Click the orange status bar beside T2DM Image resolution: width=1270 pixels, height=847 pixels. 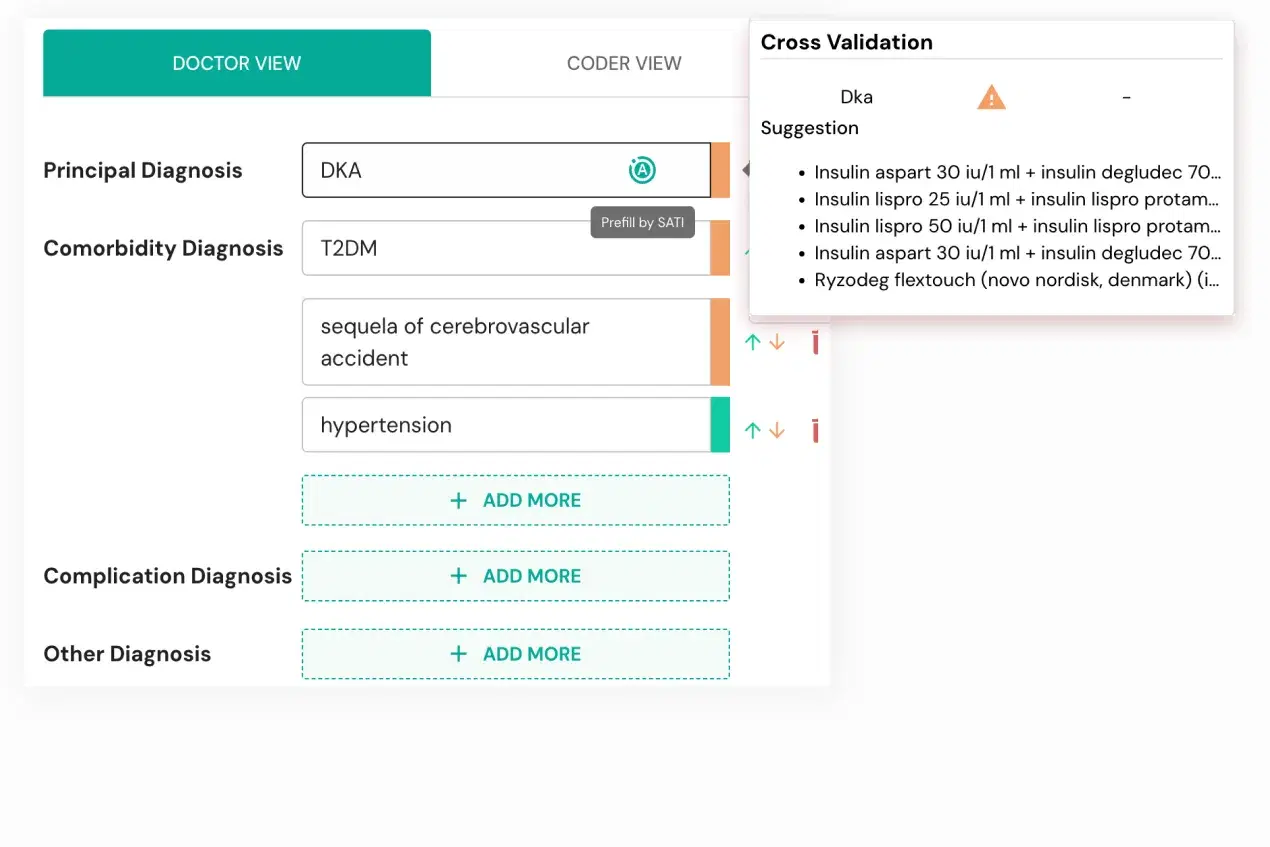720,248
